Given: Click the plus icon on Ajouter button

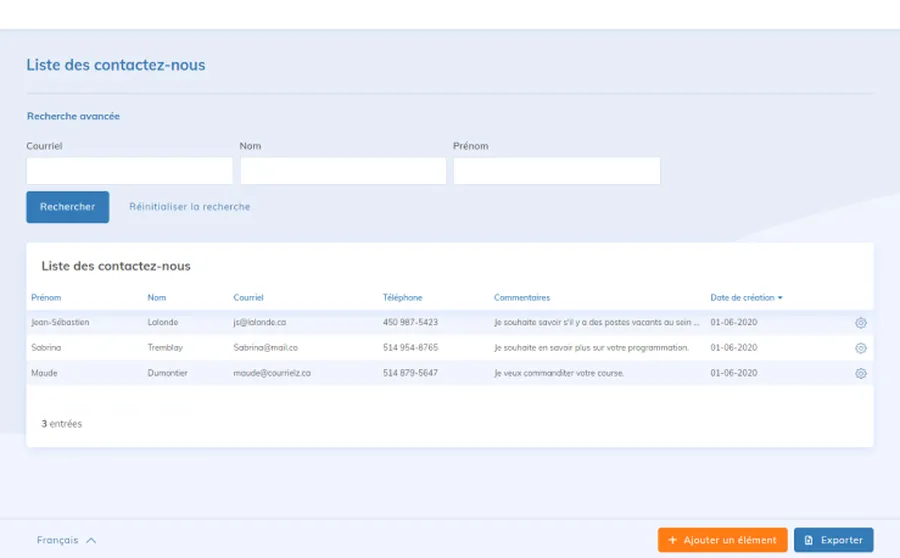Looking at the screenshot, I should click(x=673, y=540).
